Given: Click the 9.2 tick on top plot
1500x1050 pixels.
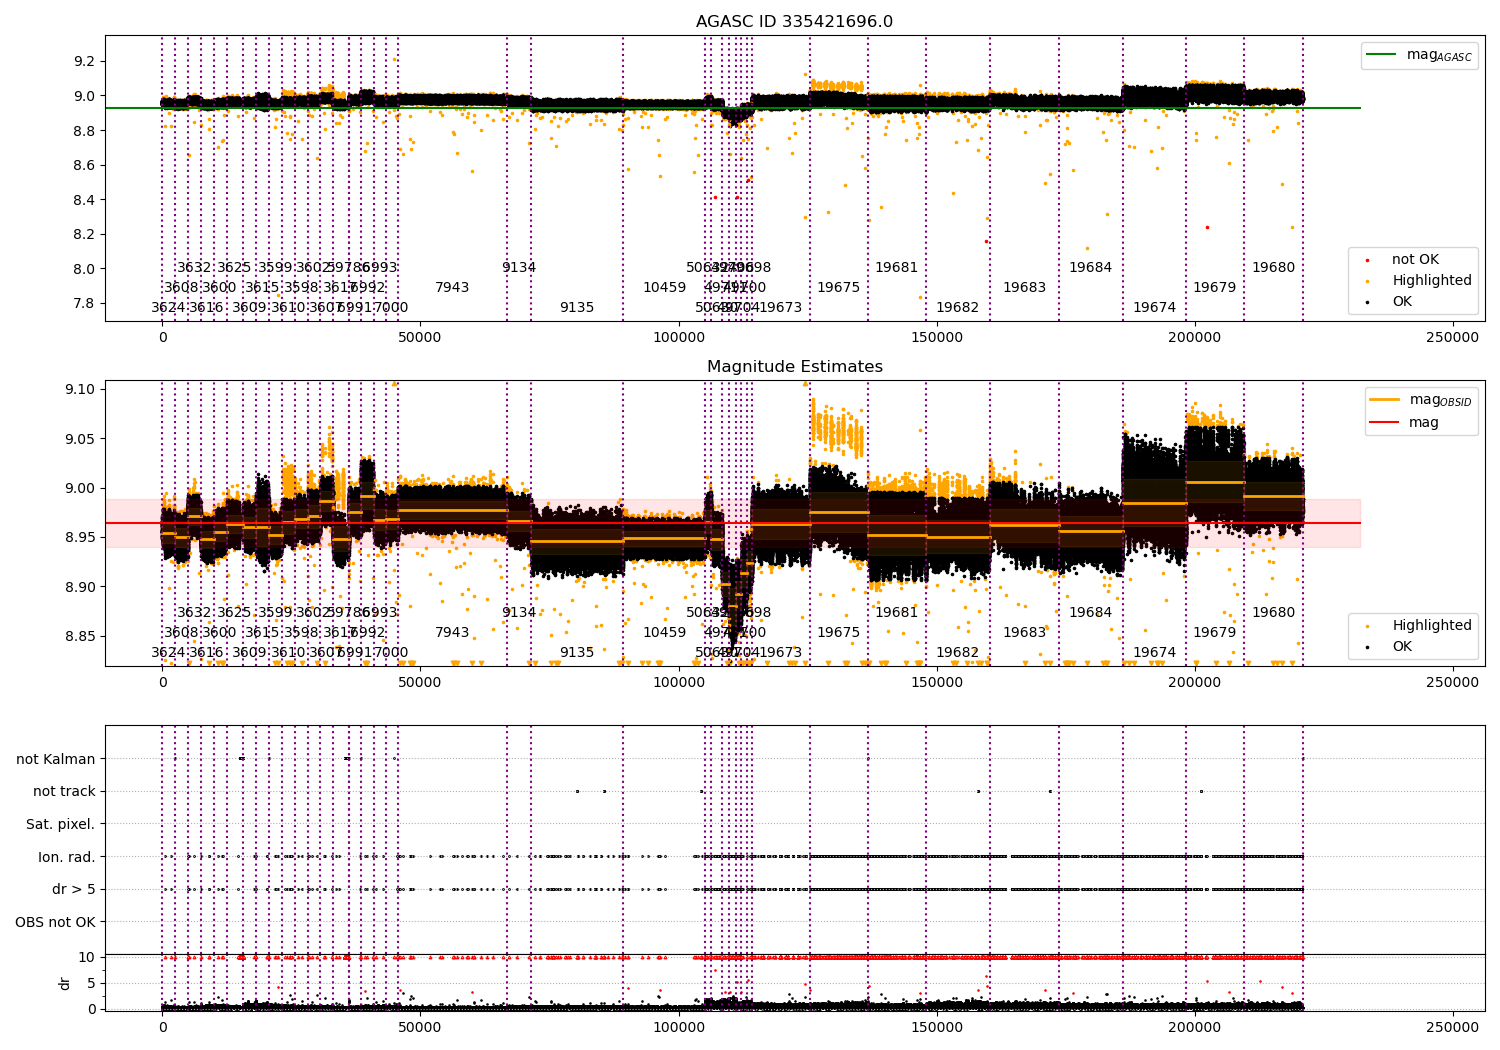Looking at the screenshot, I should [x=84, y=62].
